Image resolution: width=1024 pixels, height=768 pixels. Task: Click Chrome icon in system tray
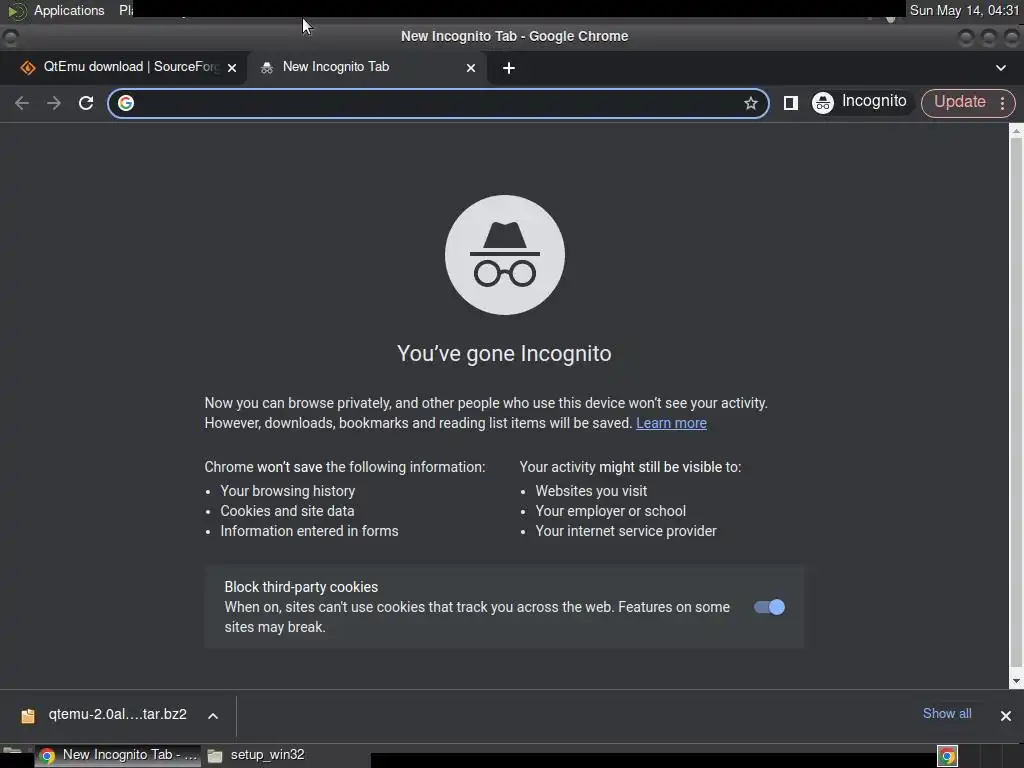[947, 756]
